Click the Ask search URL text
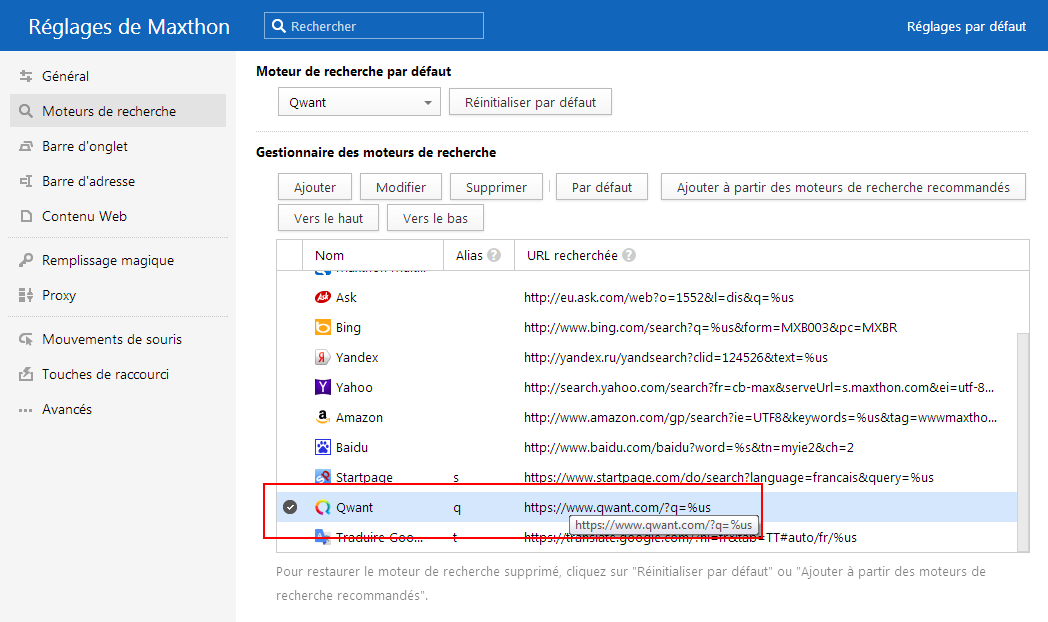The image size is (1048, 622). pyautogui.click(x=658, y=297)
